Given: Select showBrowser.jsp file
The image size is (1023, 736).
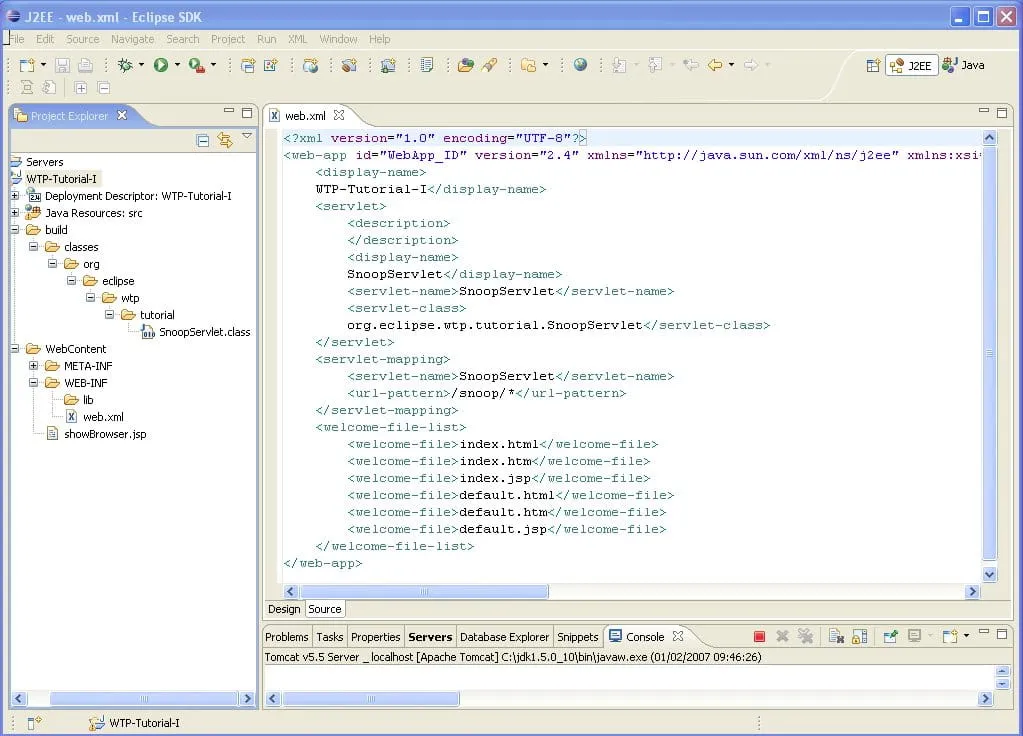Looking at the screenshot, I should coord(105,434).
